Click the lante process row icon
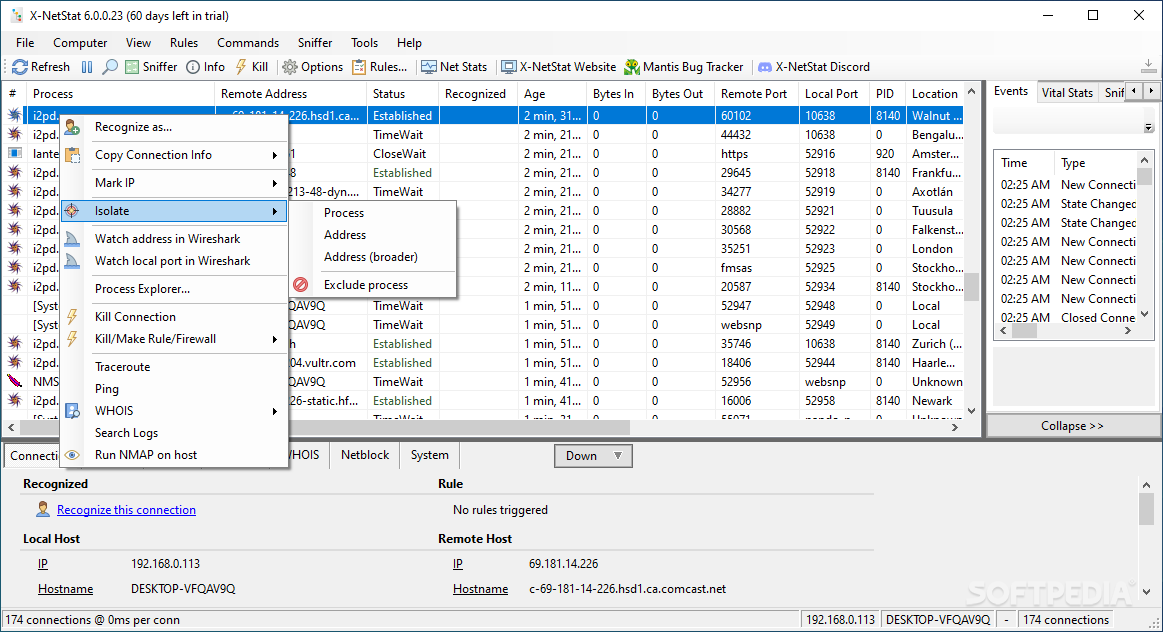The width and height of the screenshot is (1163, 632). tap(14, 154)
